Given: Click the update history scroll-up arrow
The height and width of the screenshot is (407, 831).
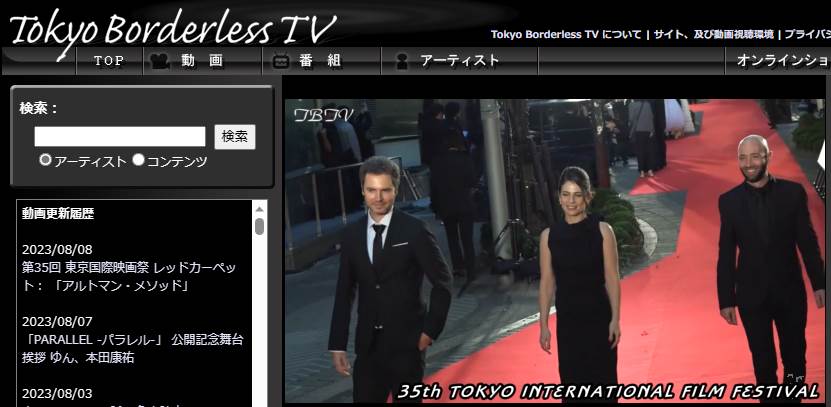Looking at the screenshot, I should [x=259, y=209].
